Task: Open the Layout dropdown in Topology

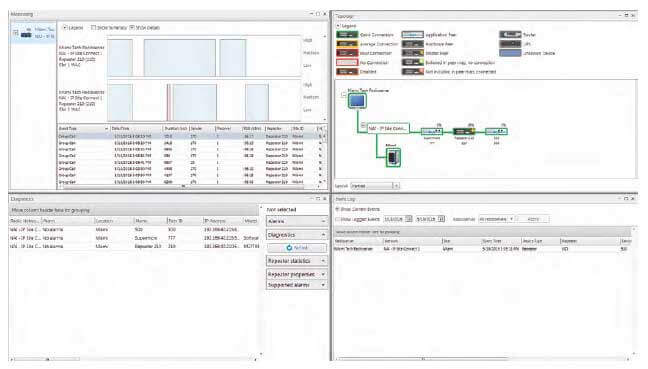Action: point(396,186)
